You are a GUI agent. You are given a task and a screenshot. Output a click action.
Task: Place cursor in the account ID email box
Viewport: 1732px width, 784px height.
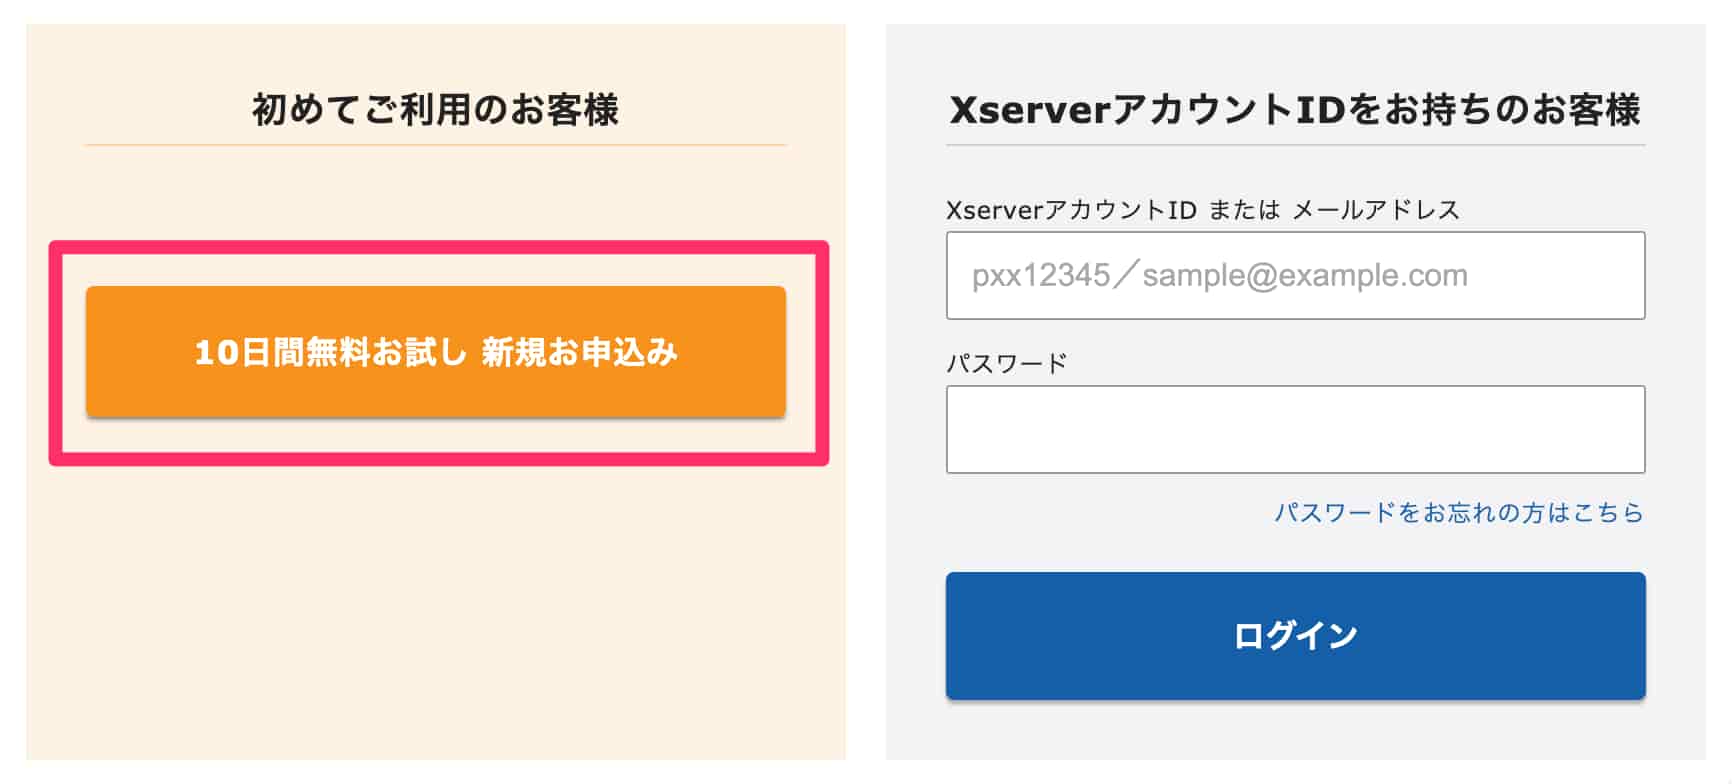[x=1295, y=276]
